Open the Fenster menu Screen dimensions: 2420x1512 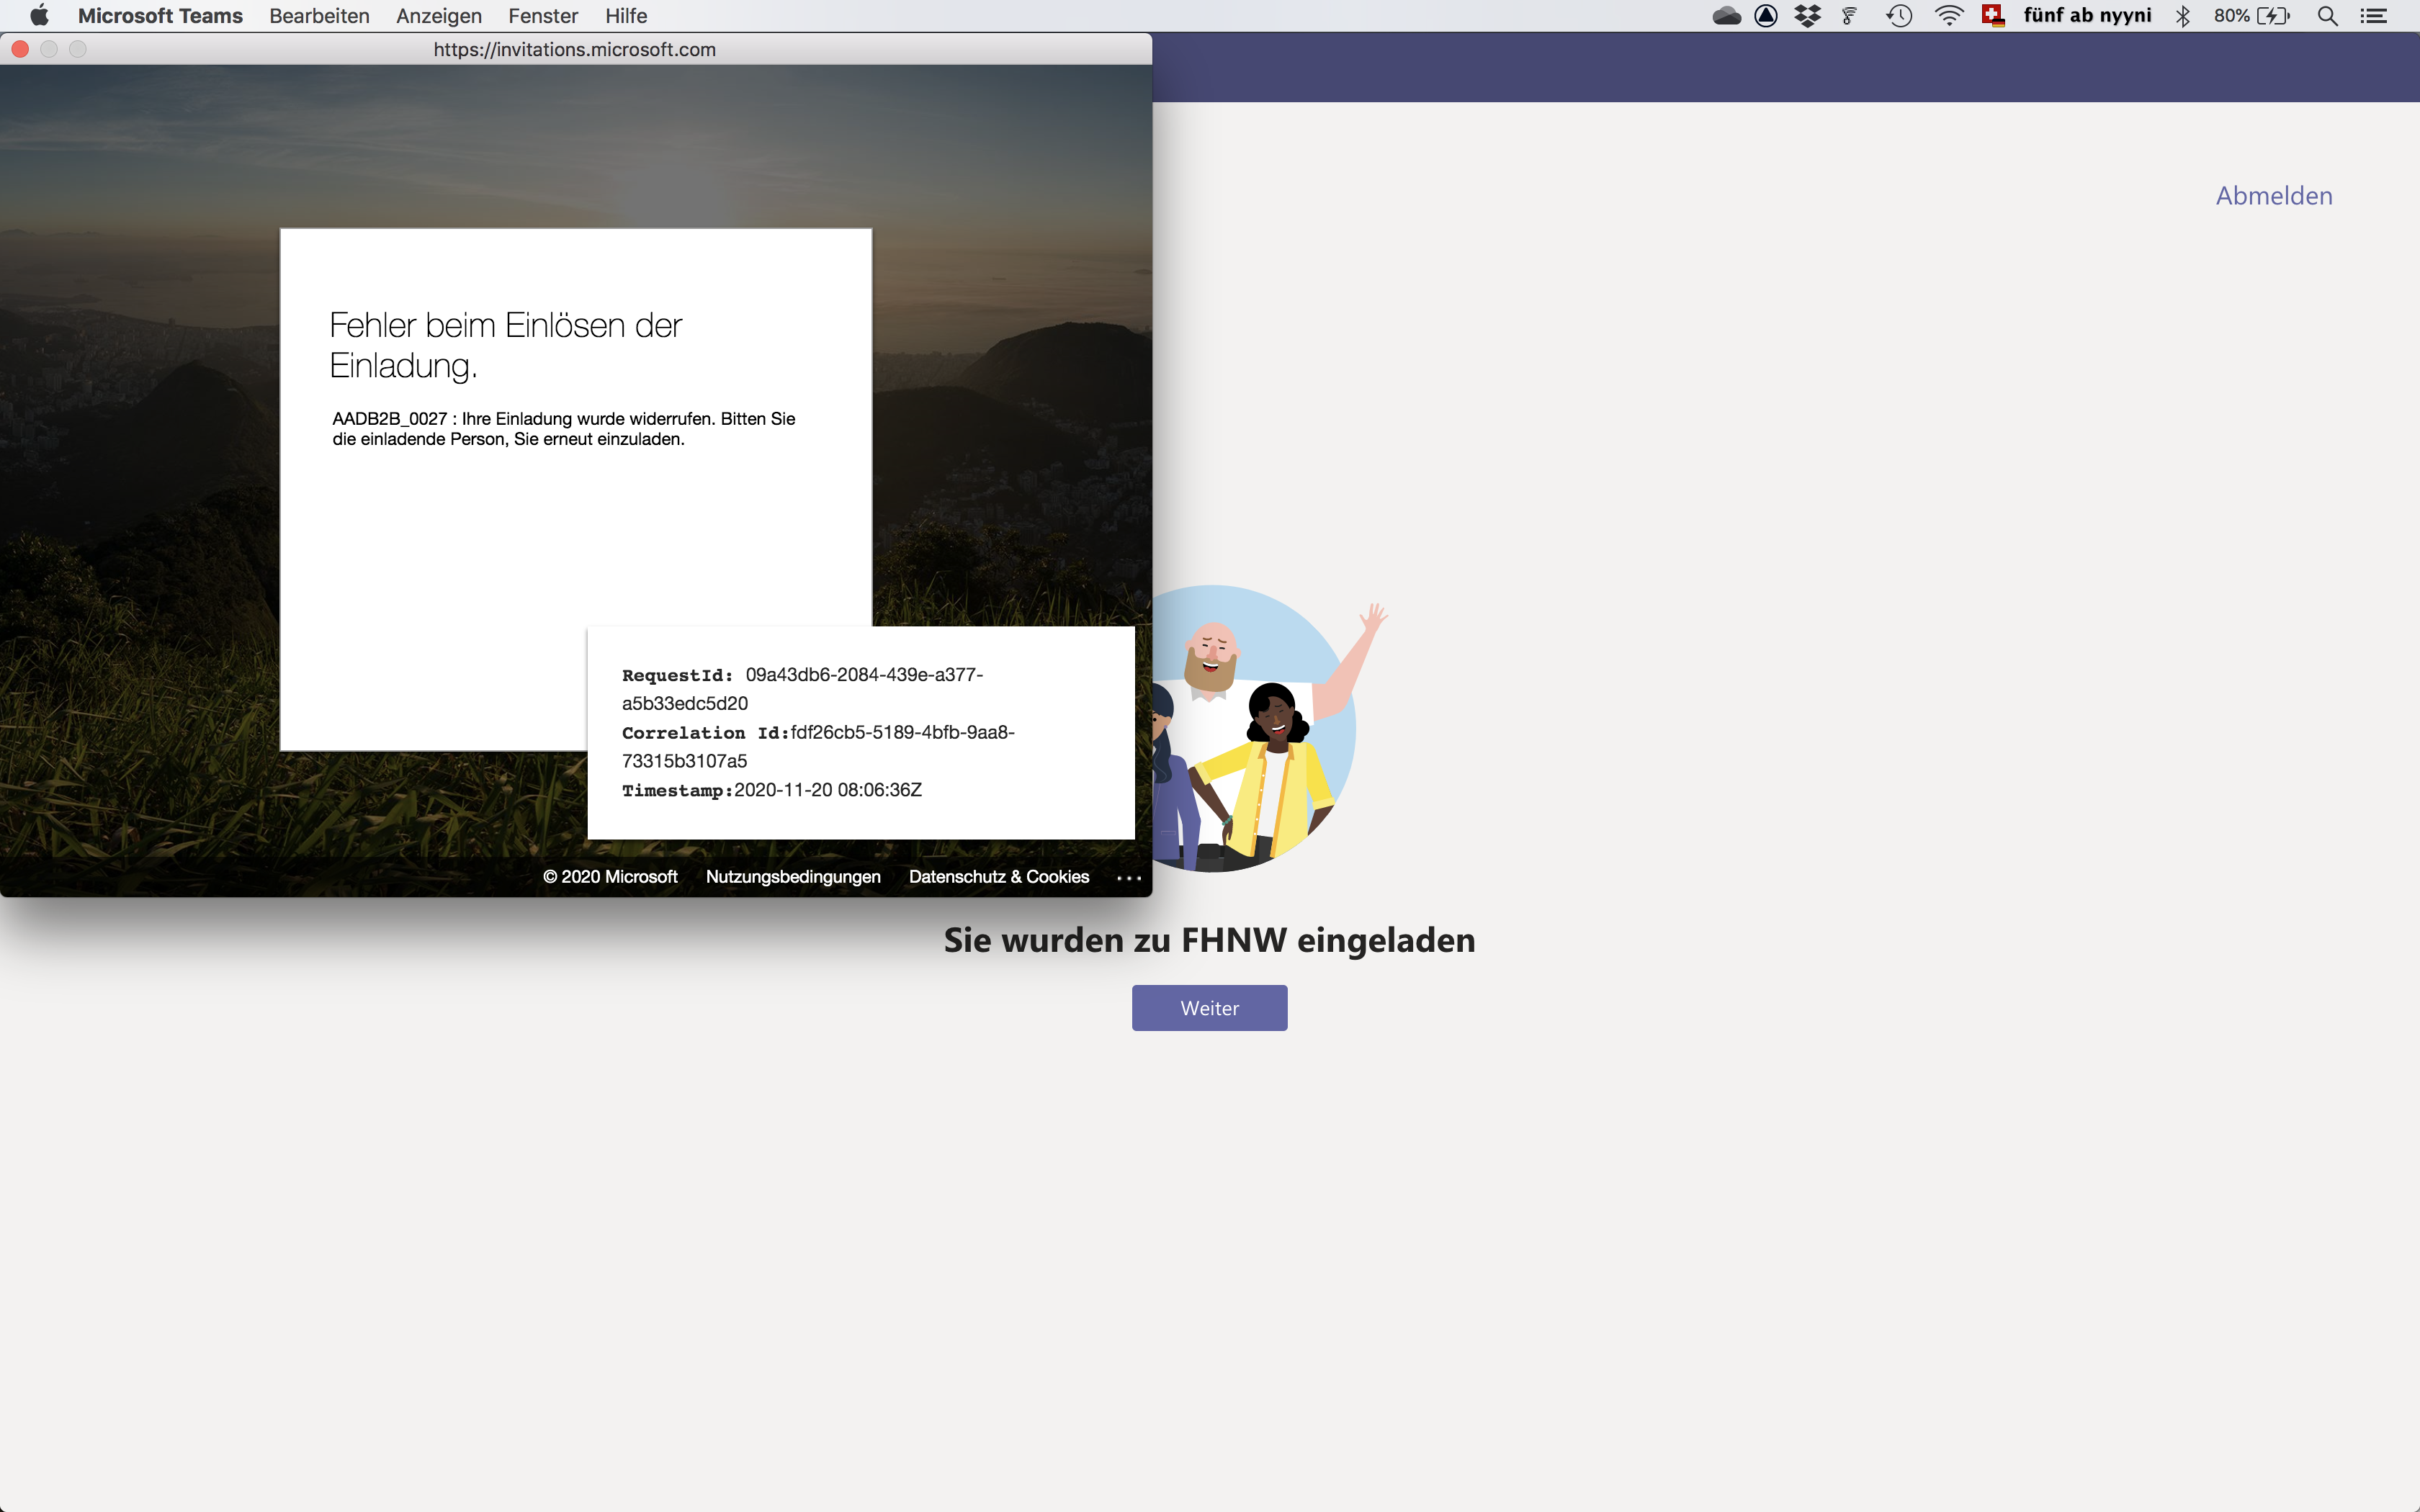click(543, 16)
